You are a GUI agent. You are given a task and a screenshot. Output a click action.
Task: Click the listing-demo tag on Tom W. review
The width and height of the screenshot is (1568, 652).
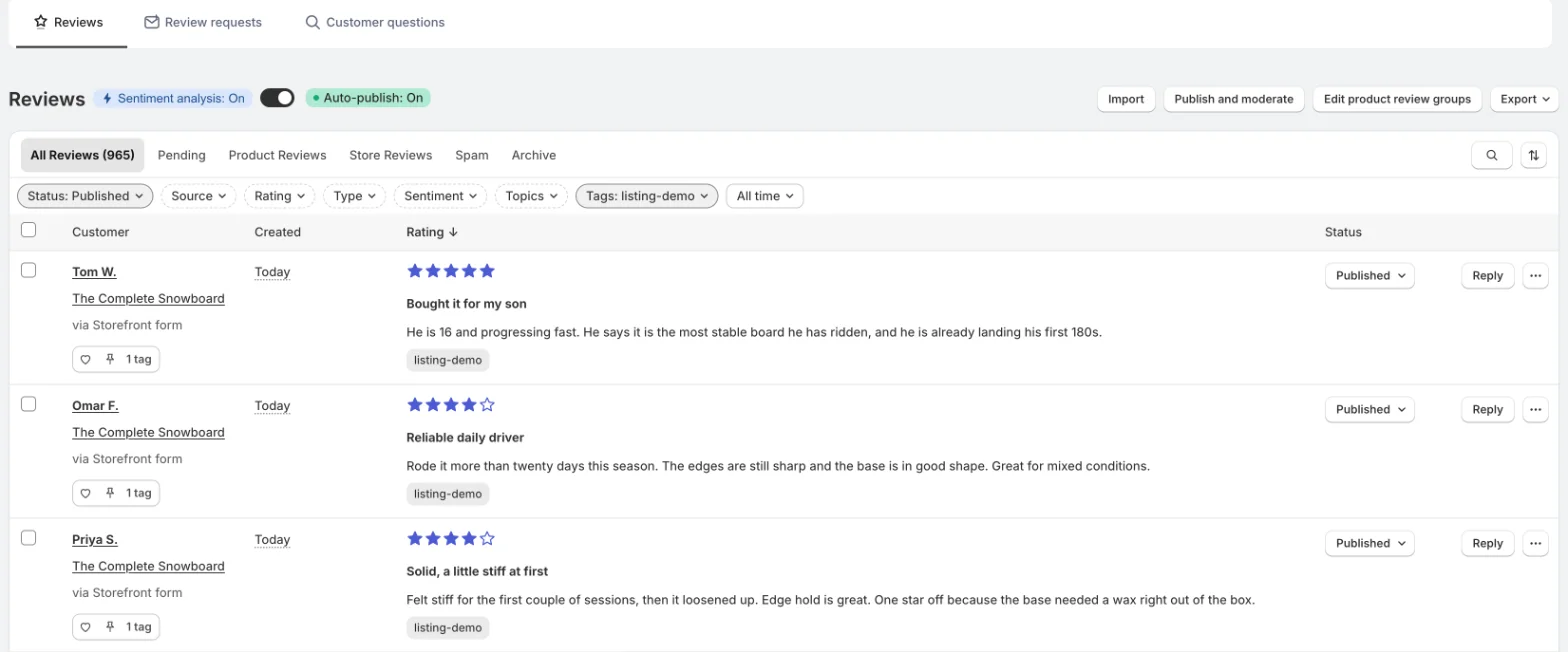pos(448,360)
